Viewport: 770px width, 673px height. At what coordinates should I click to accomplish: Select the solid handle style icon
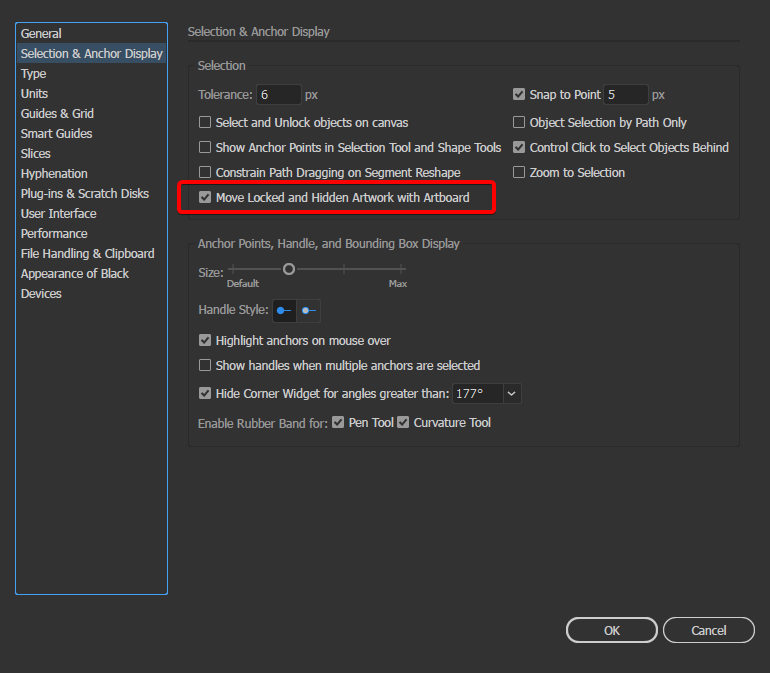(284, 310)
